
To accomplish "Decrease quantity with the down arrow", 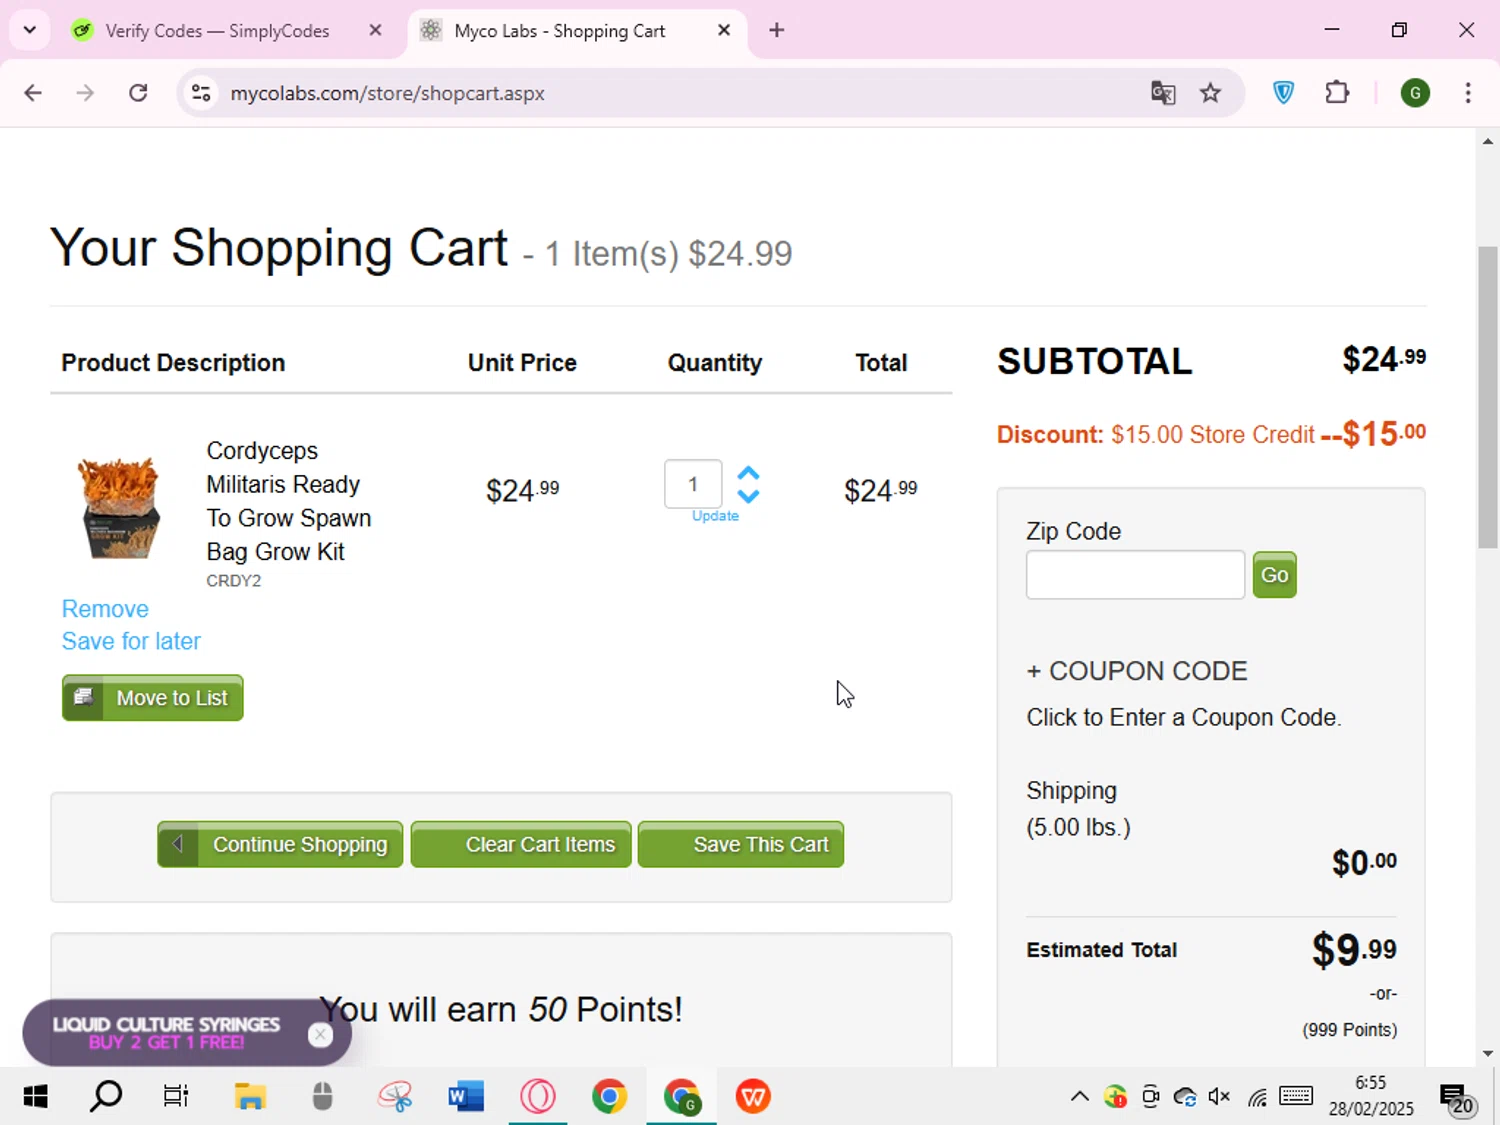I will pos(748,496).
